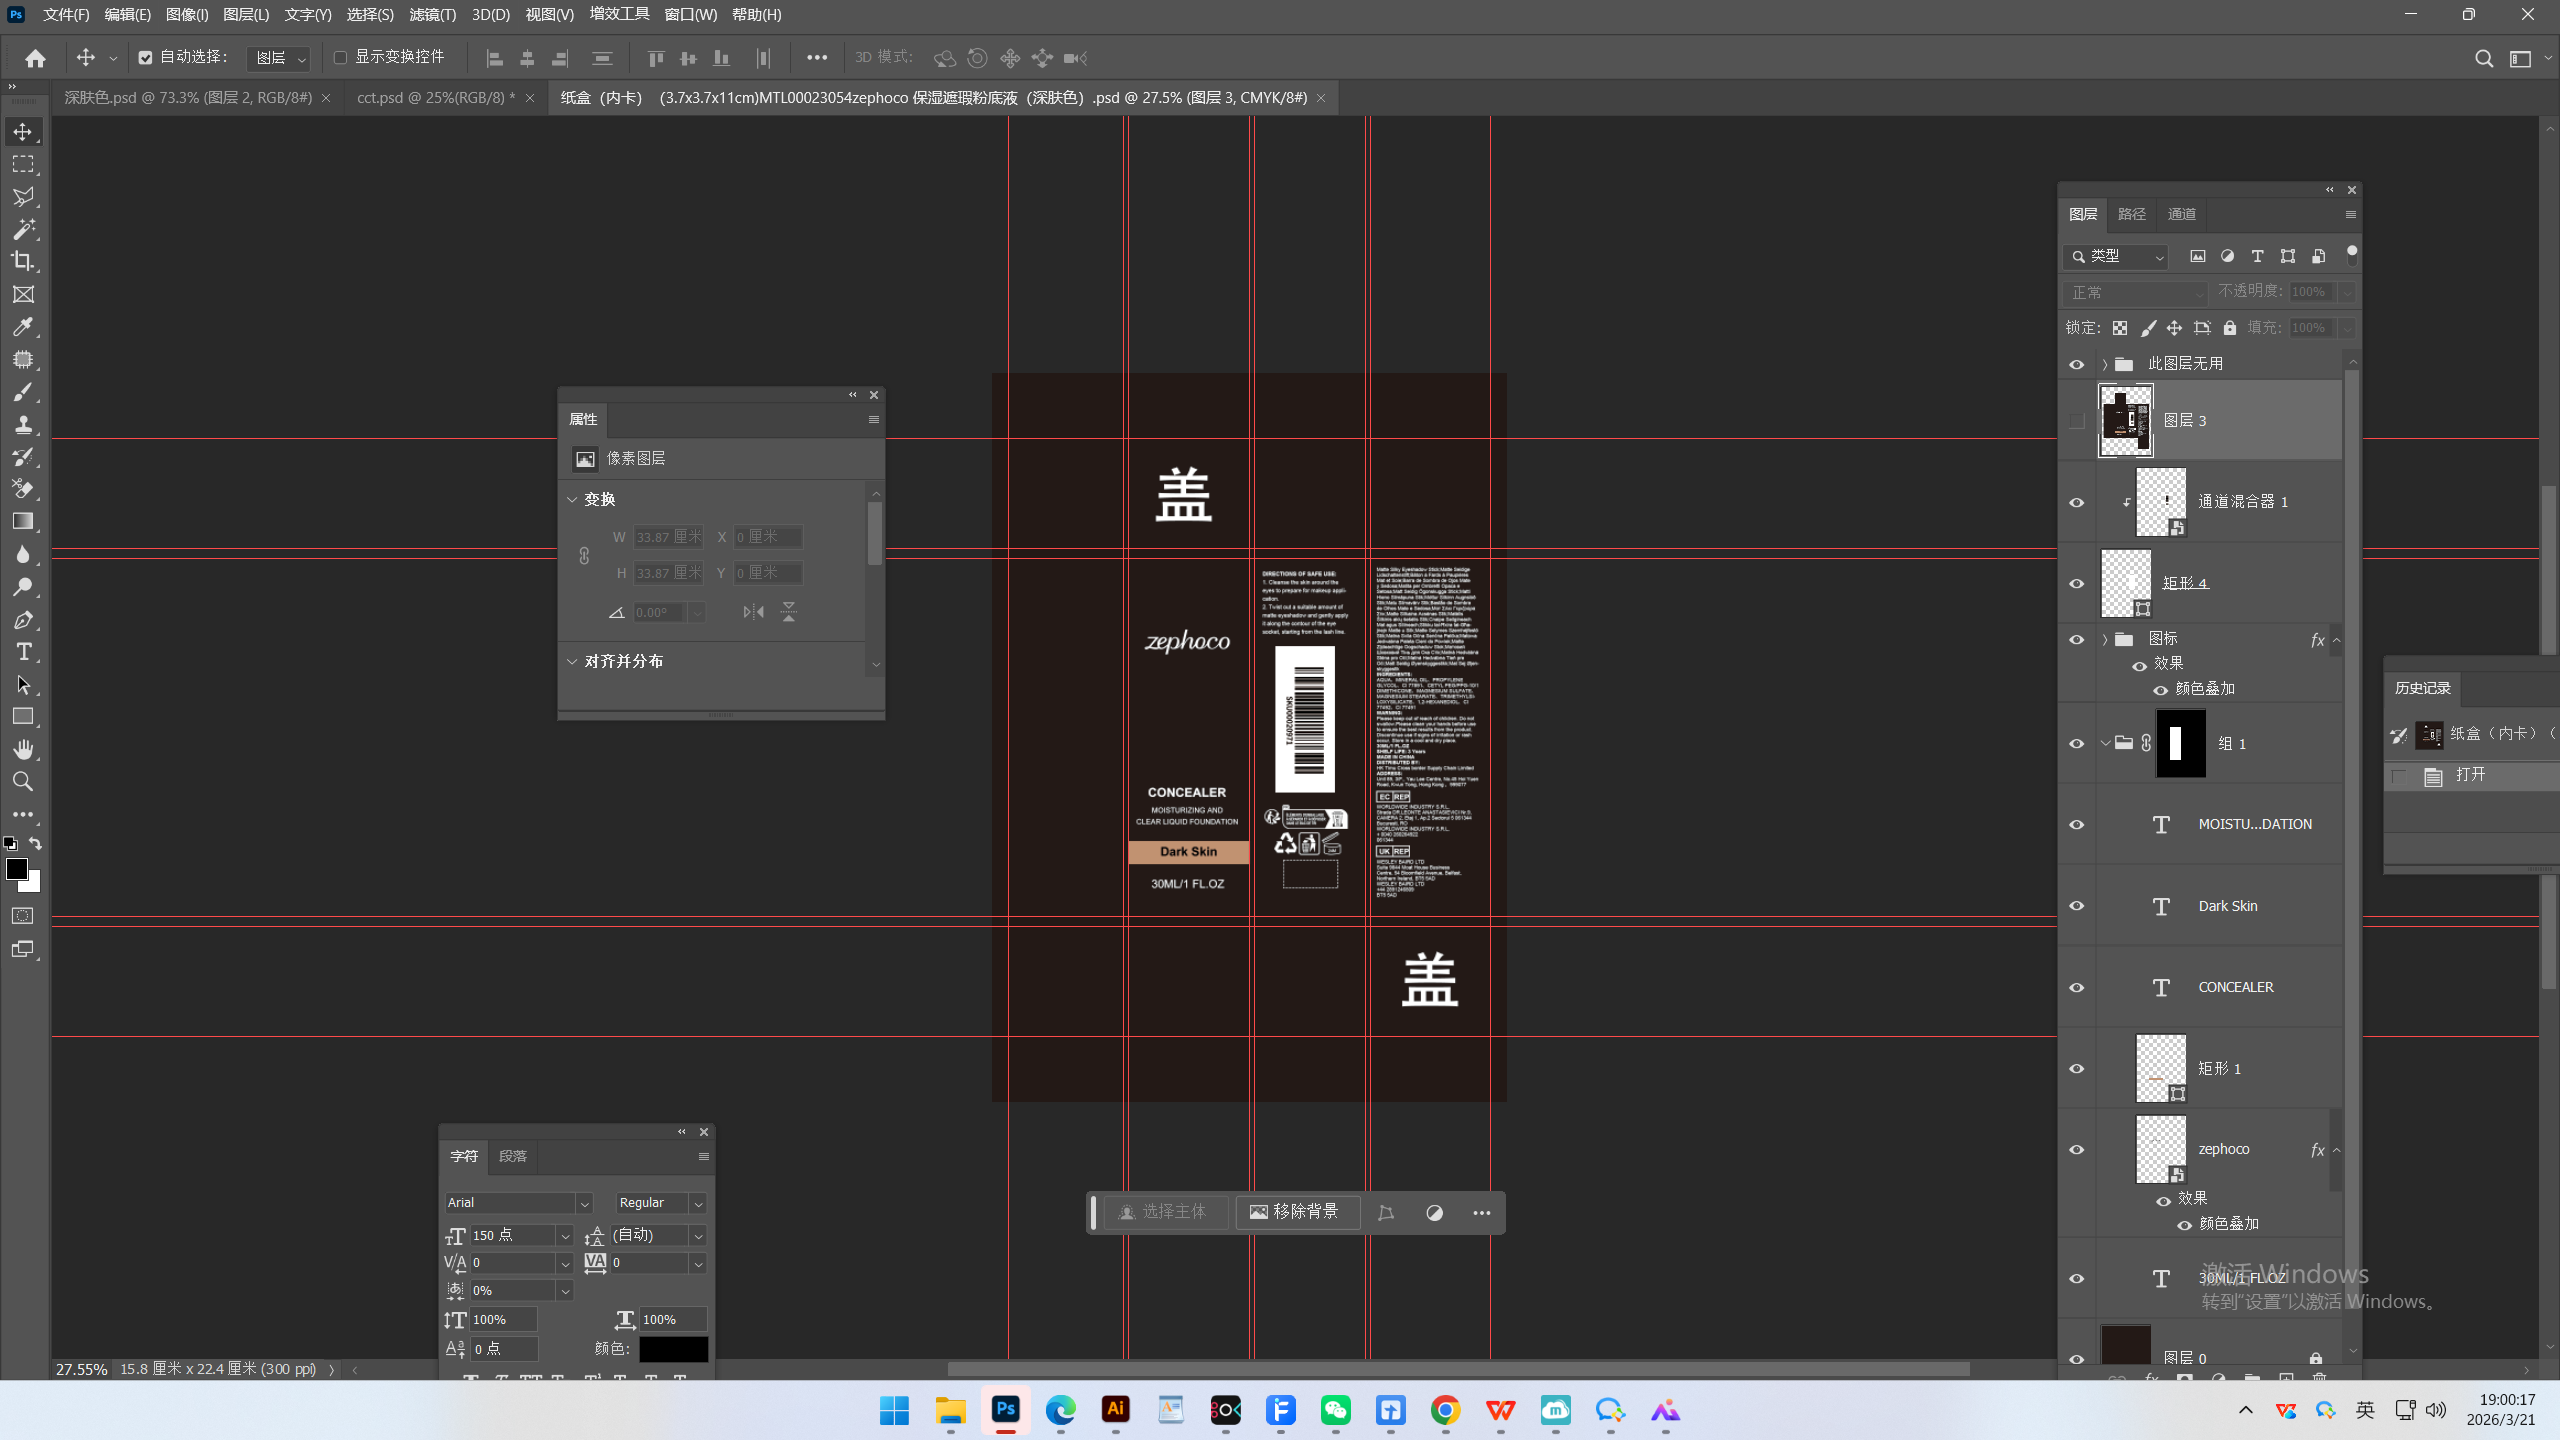Open the search icon at top right
The height and width of the screenshot is (1440, 2560).
[2483, 58]
